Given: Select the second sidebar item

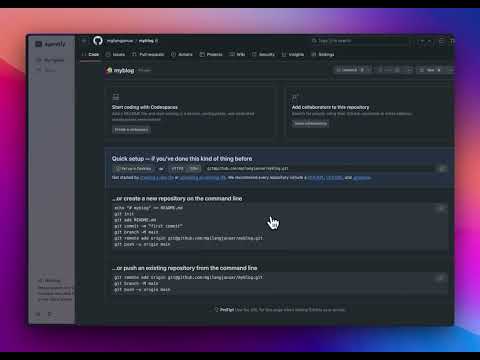Looking at the screenshot, I should point(46,70).
